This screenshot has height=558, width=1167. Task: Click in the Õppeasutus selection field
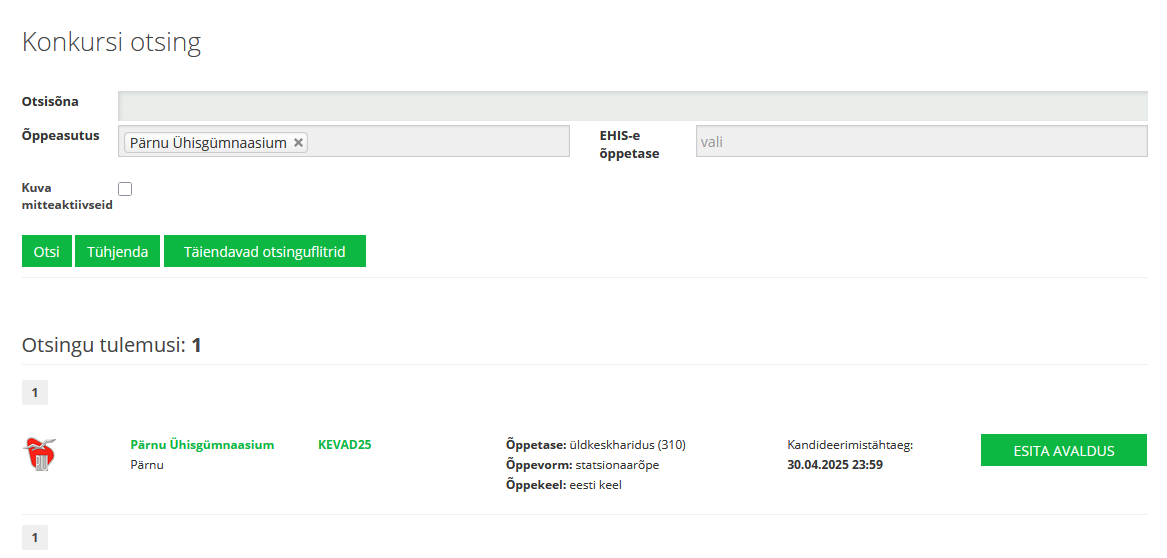[x=344, y=141]
